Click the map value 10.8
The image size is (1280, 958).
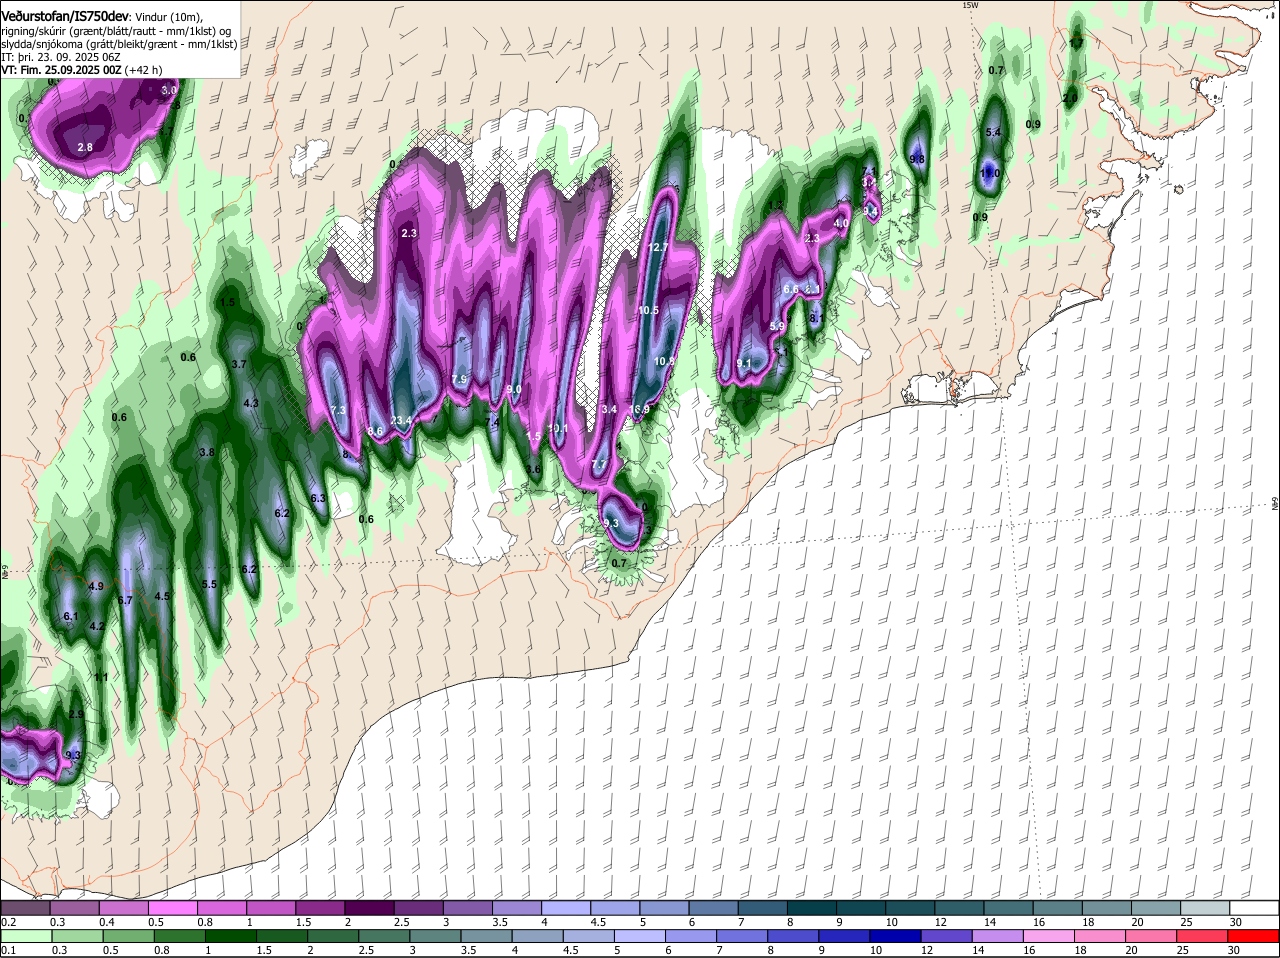[x=665, y=361]
